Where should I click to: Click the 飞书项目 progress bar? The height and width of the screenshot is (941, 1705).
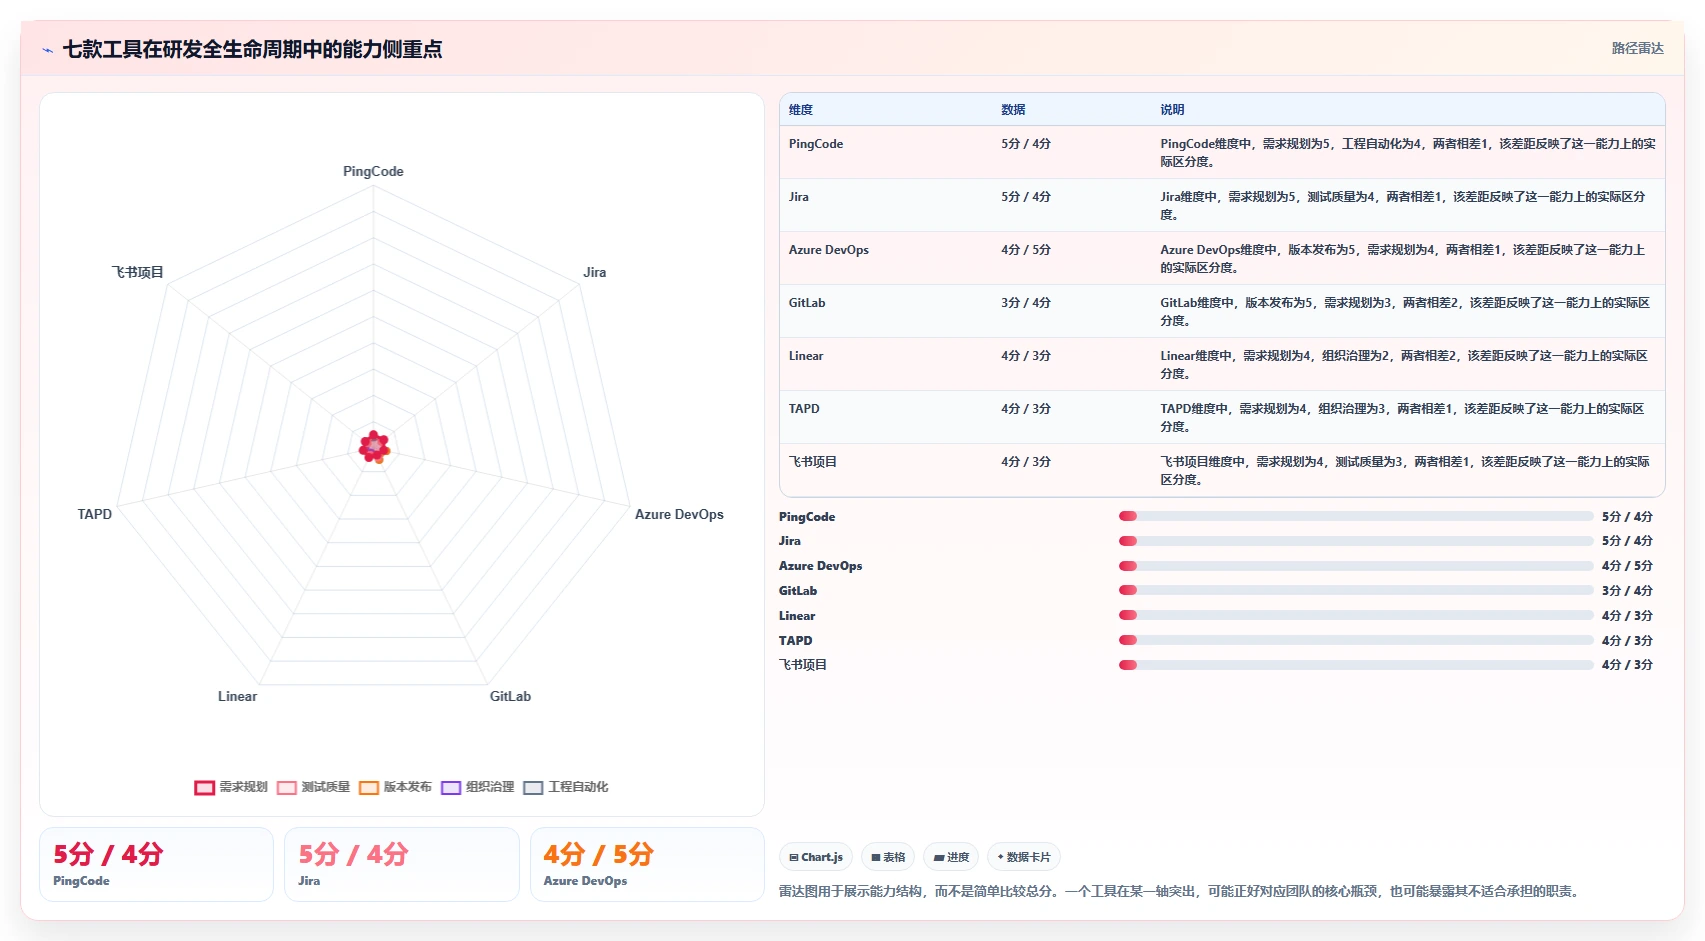[1356, 665]
